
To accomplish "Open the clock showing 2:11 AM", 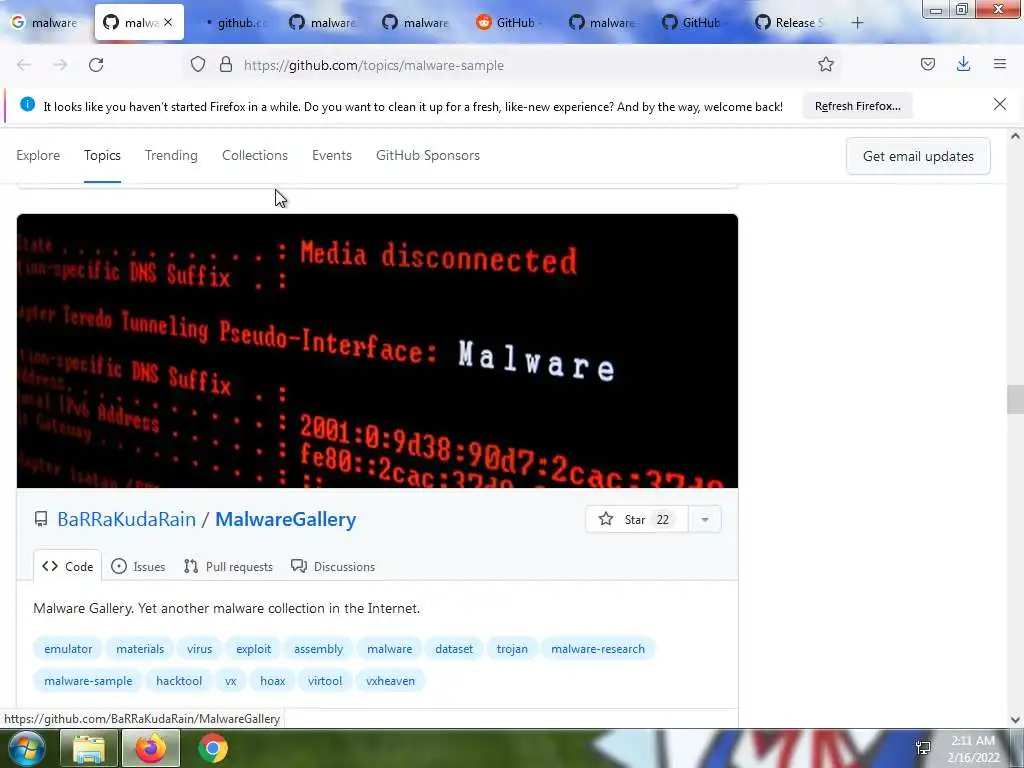I will pos(973,749).
